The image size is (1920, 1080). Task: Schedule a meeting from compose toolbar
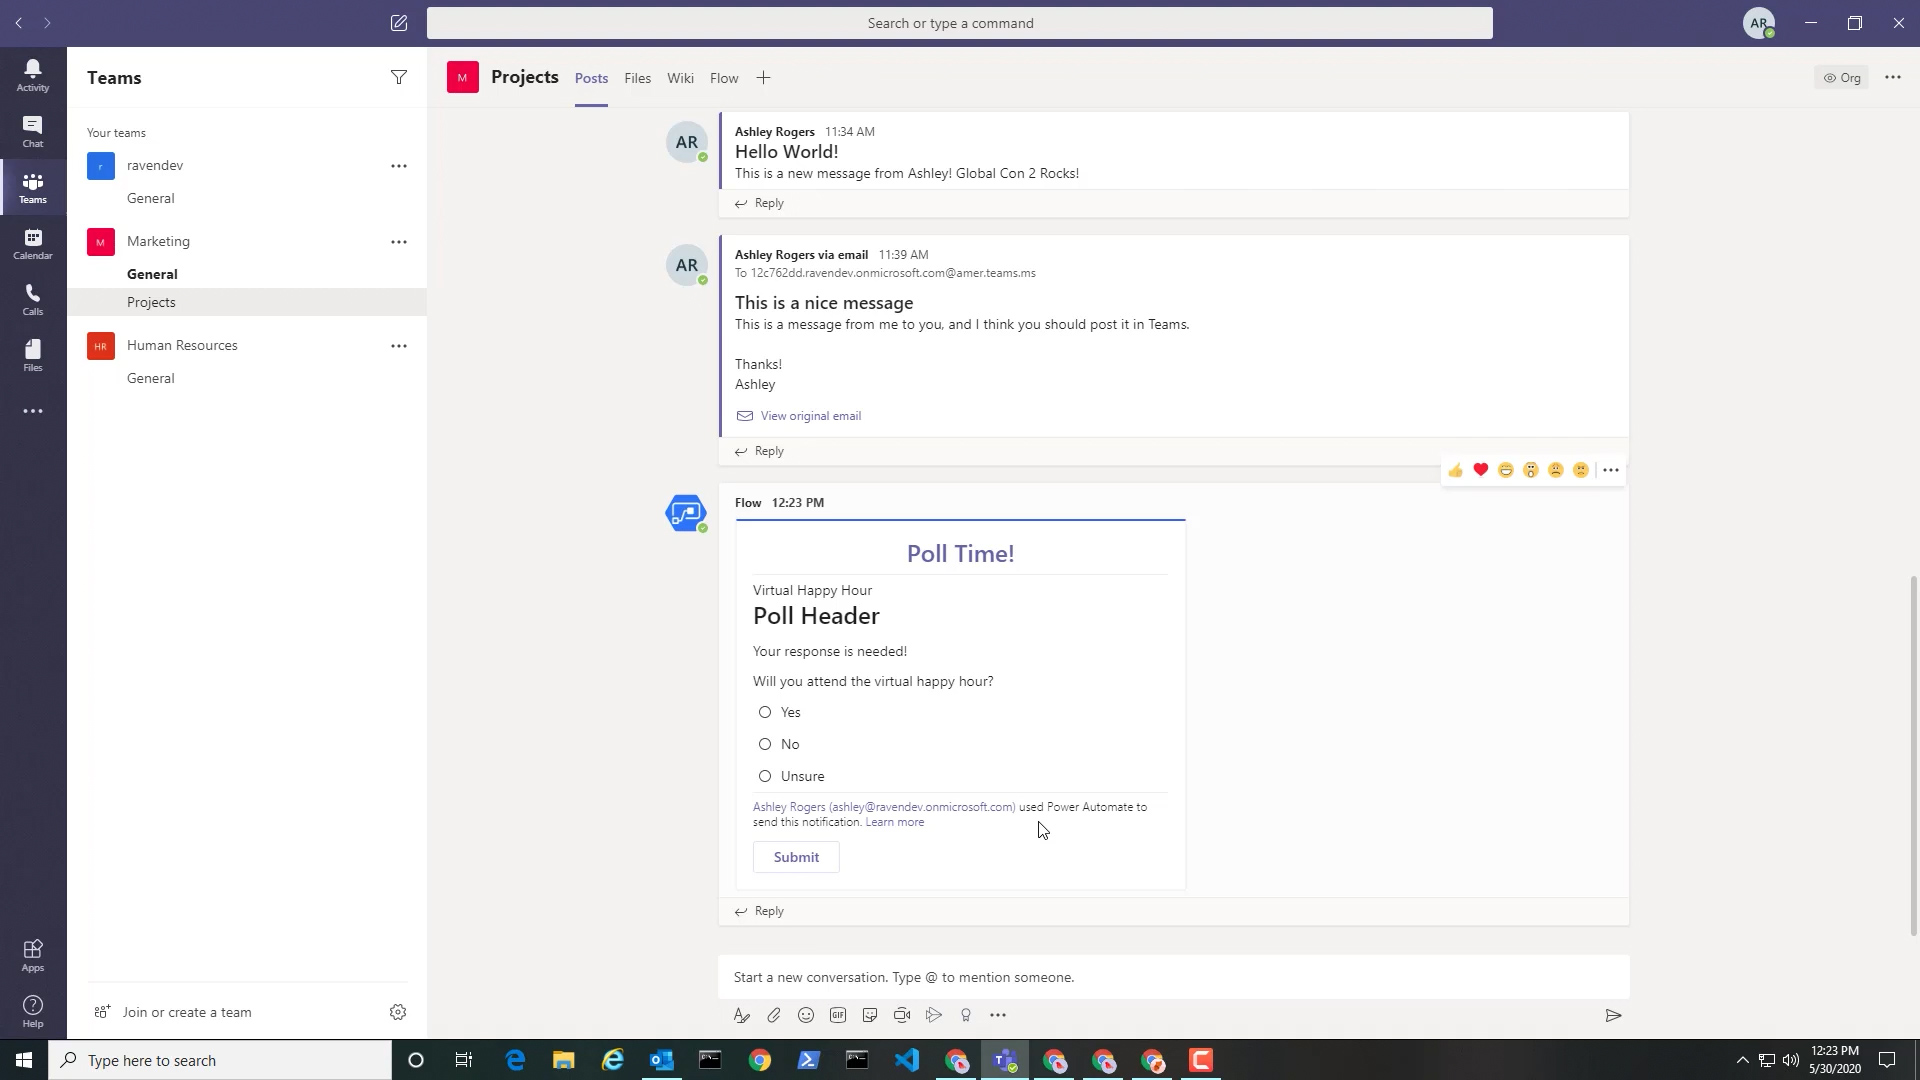pyautogui.click(x=902, y=1015)
